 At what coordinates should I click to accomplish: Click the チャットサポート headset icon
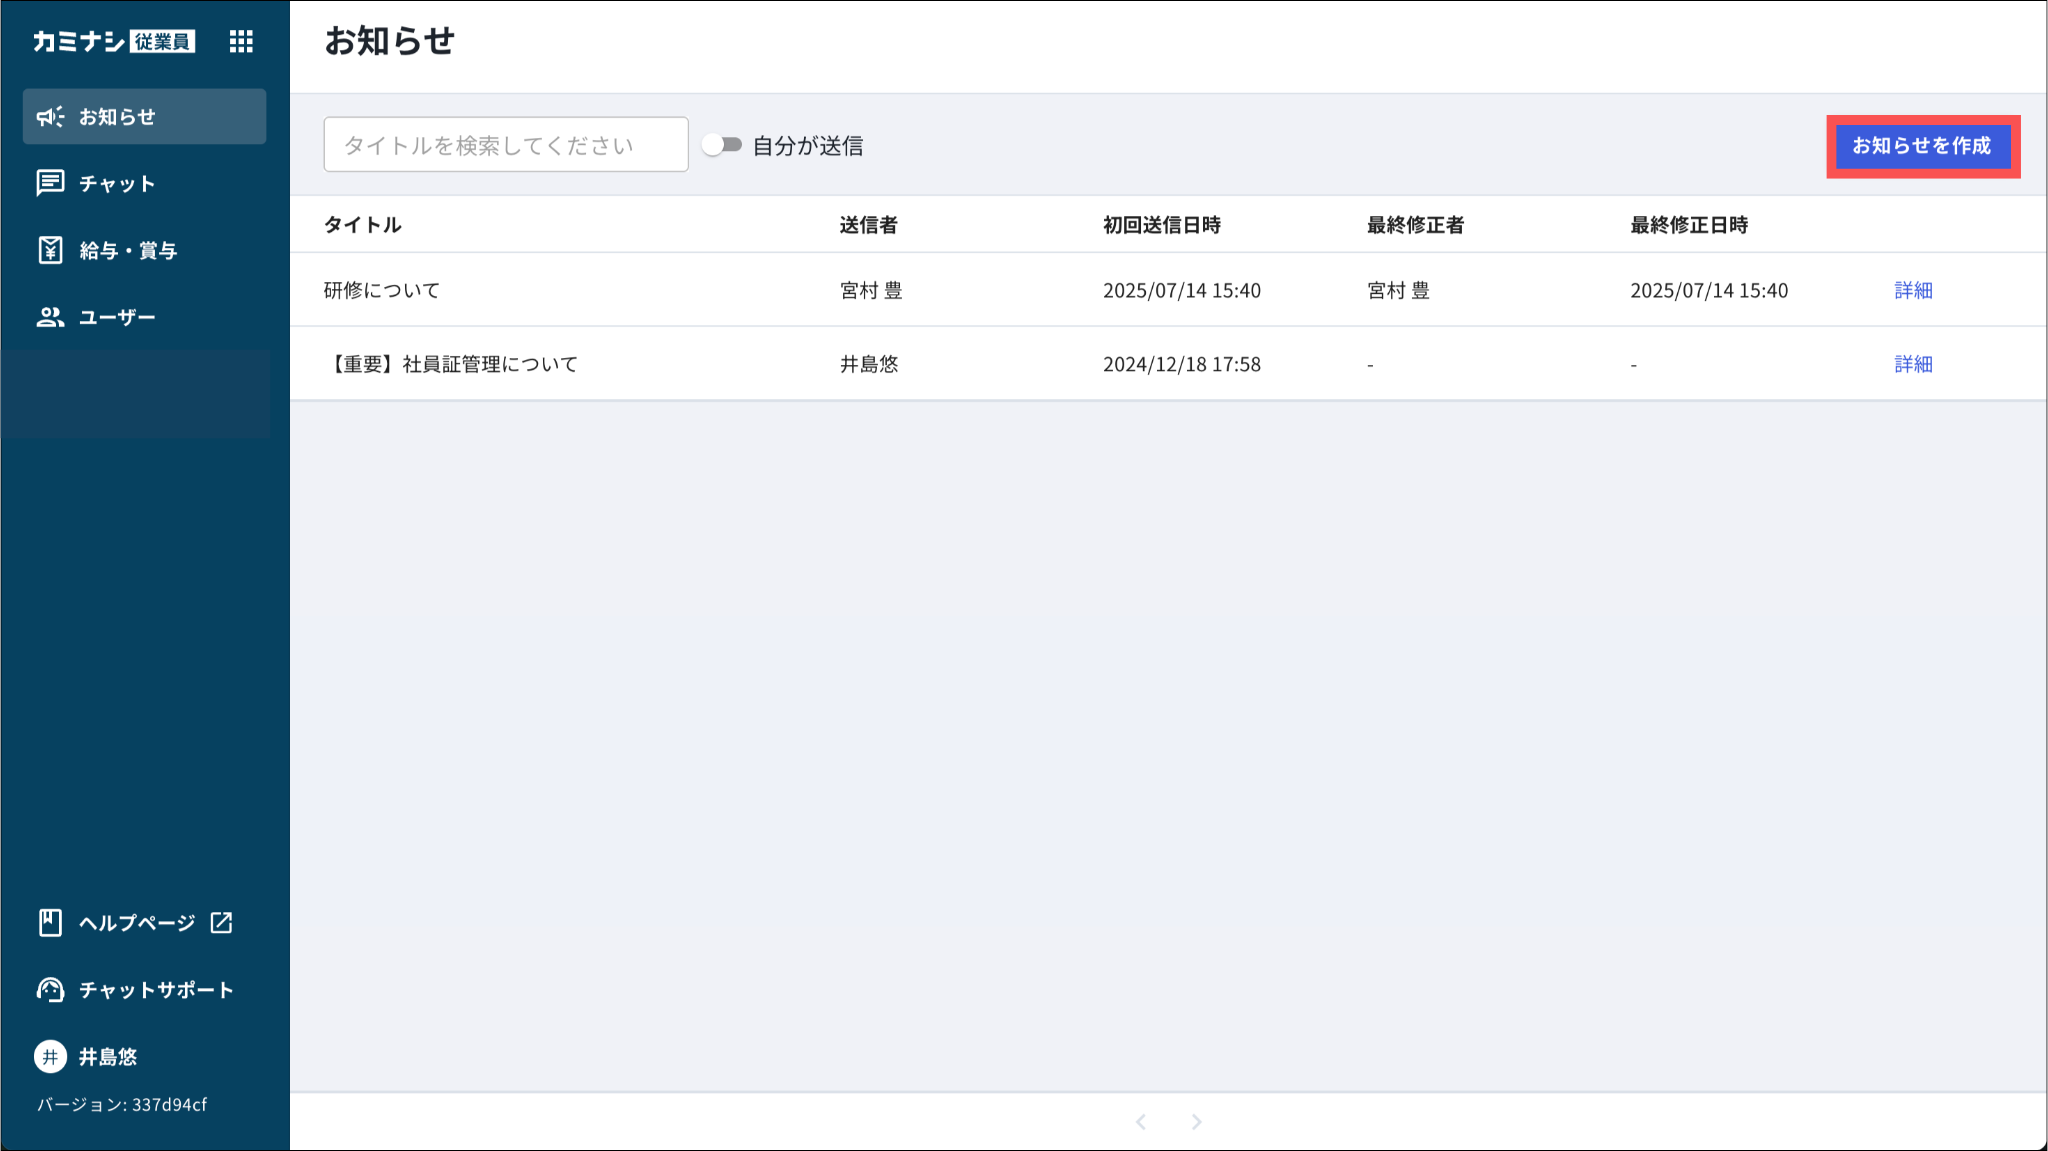(x=50, y=990)
